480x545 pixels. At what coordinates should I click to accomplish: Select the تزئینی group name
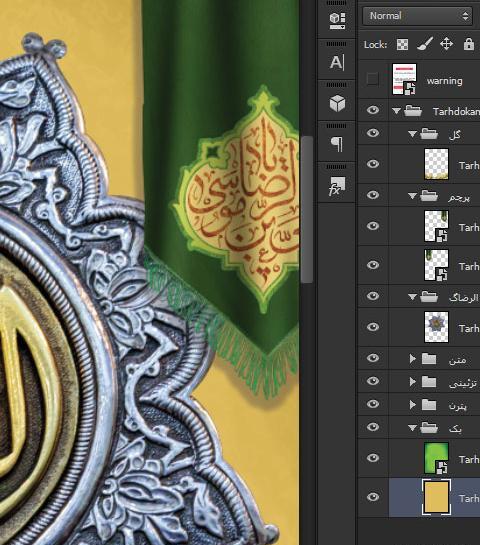(463, 383)
